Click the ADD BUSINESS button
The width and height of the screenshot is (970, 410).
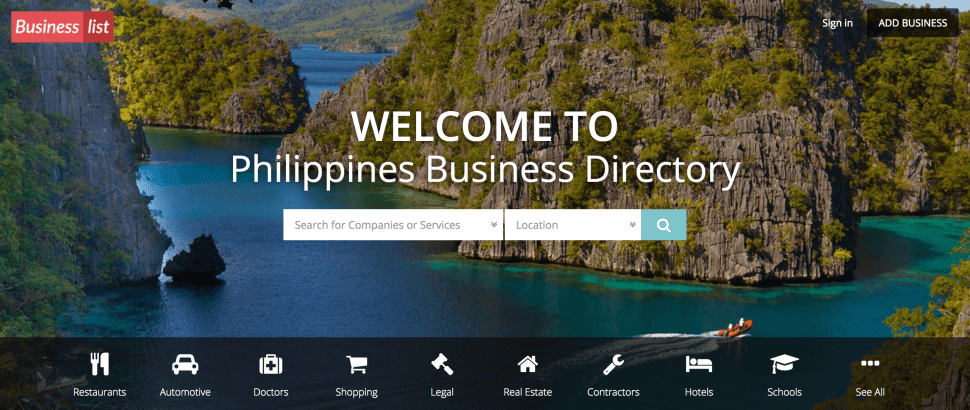point(912,23)
